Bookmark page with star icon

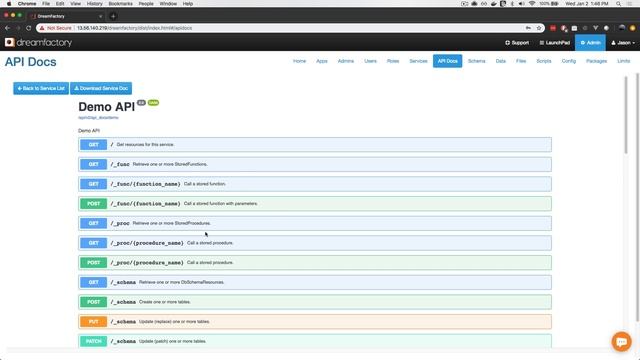[539, 28]
